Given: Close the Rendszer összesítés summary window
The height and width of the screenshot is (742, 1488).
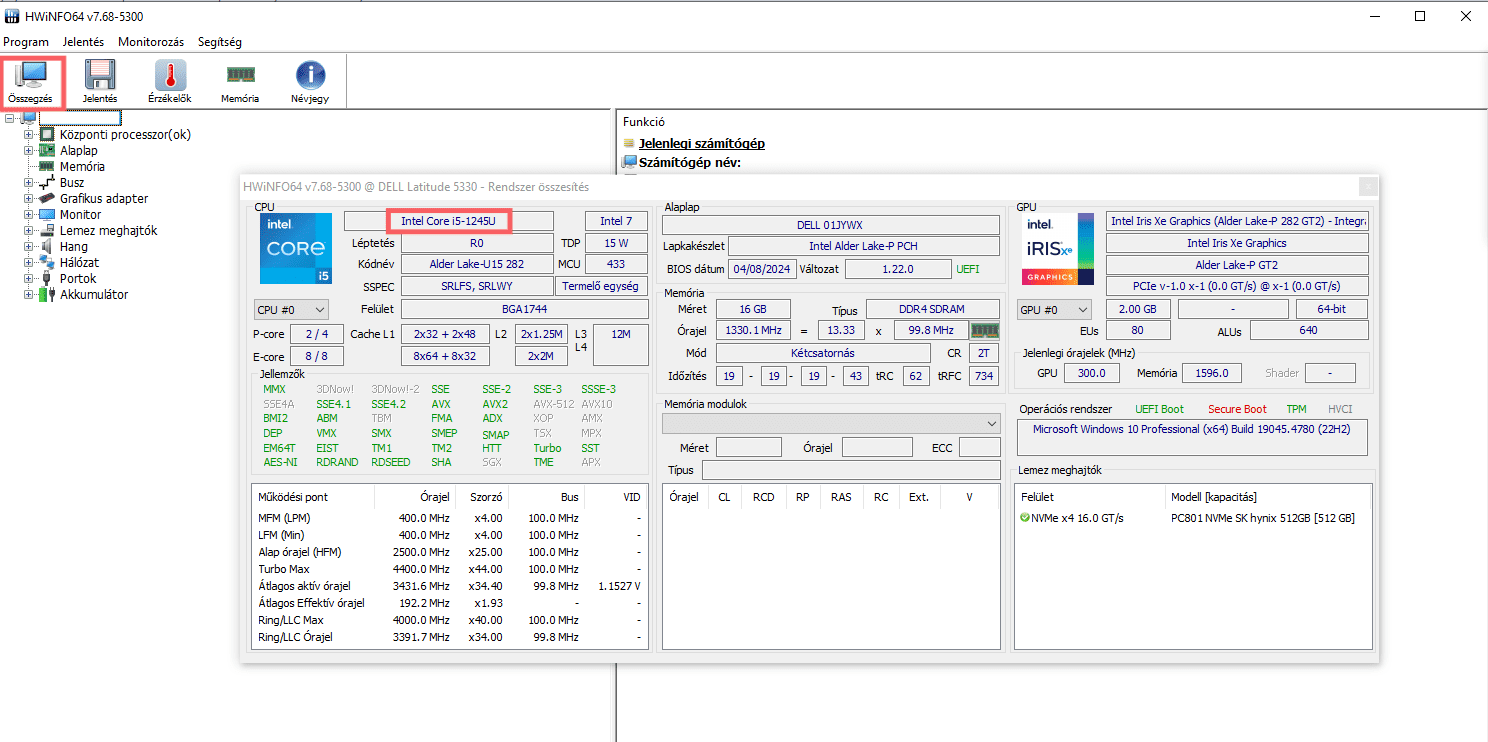Looking at the screenshot, I should [x=1367, y=186].
